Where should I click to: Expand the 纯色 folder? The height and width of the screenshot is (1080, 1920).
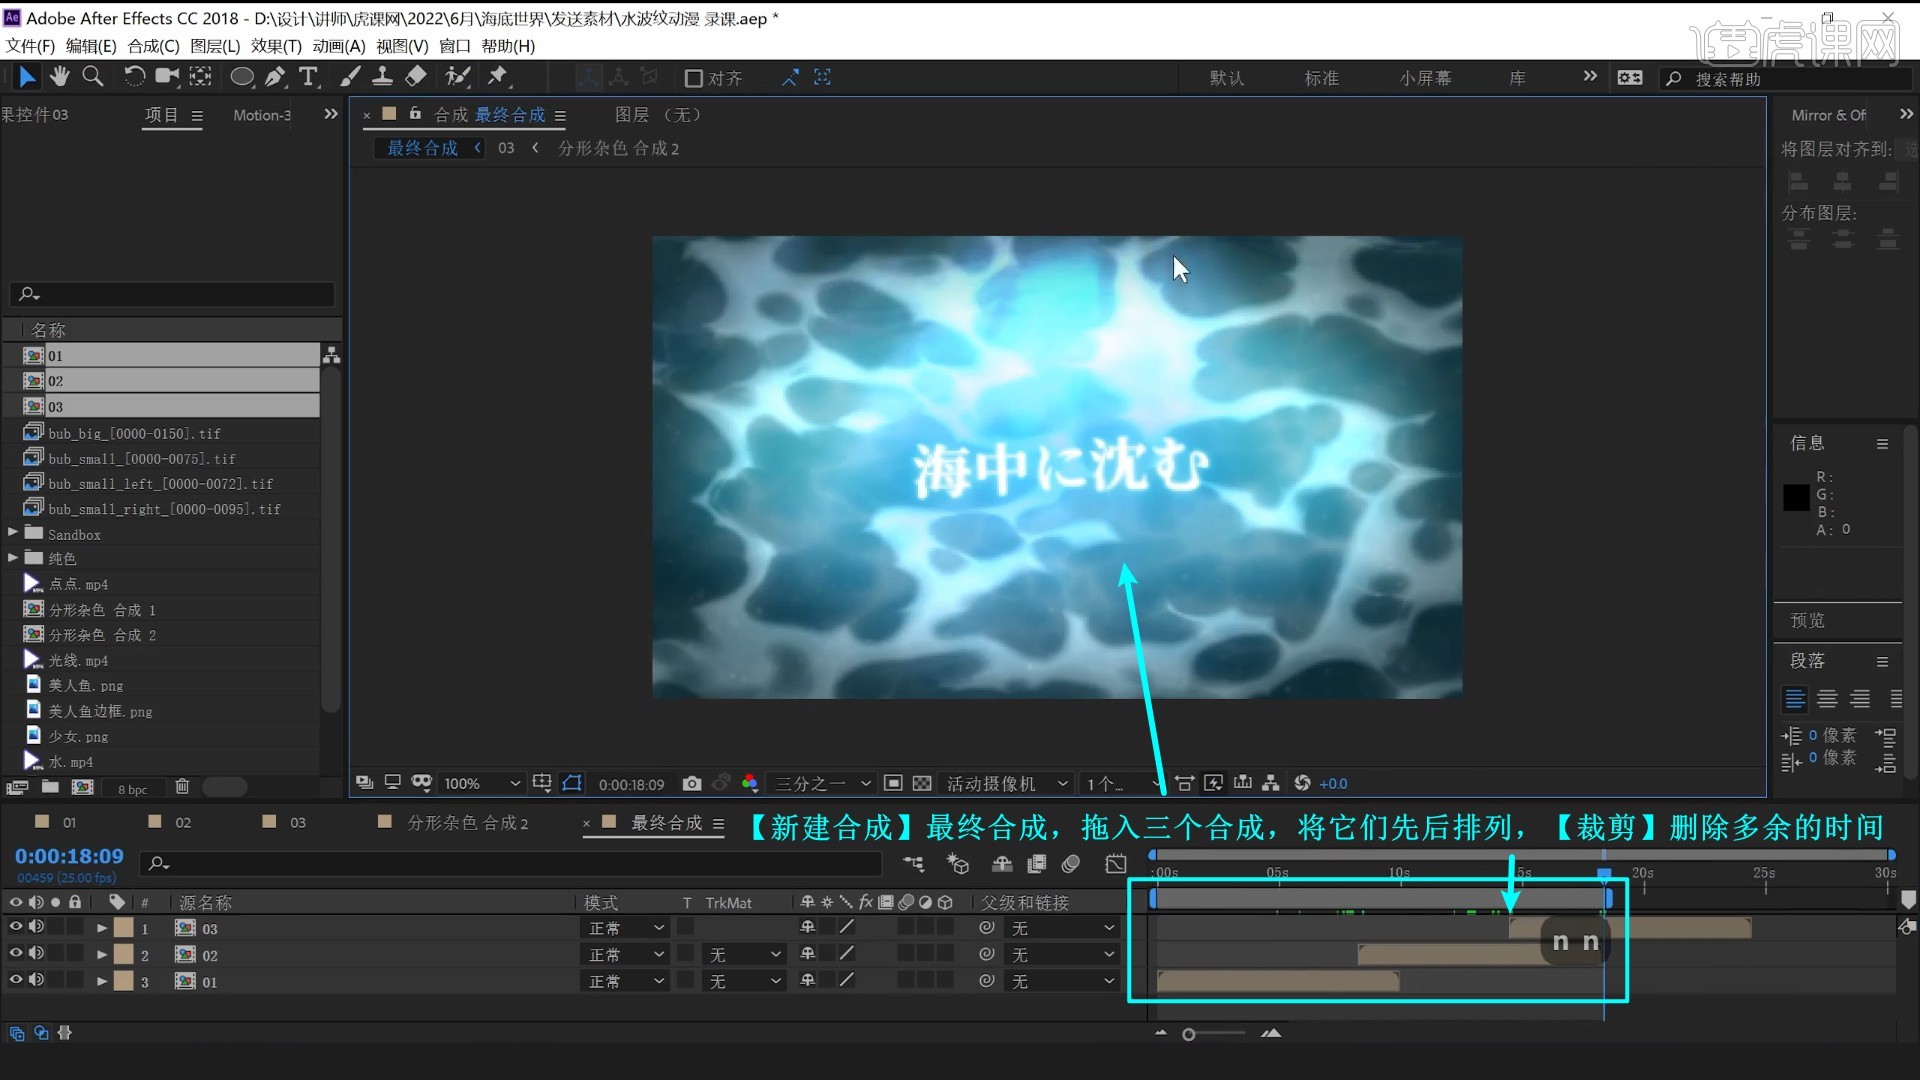[13, 558]
